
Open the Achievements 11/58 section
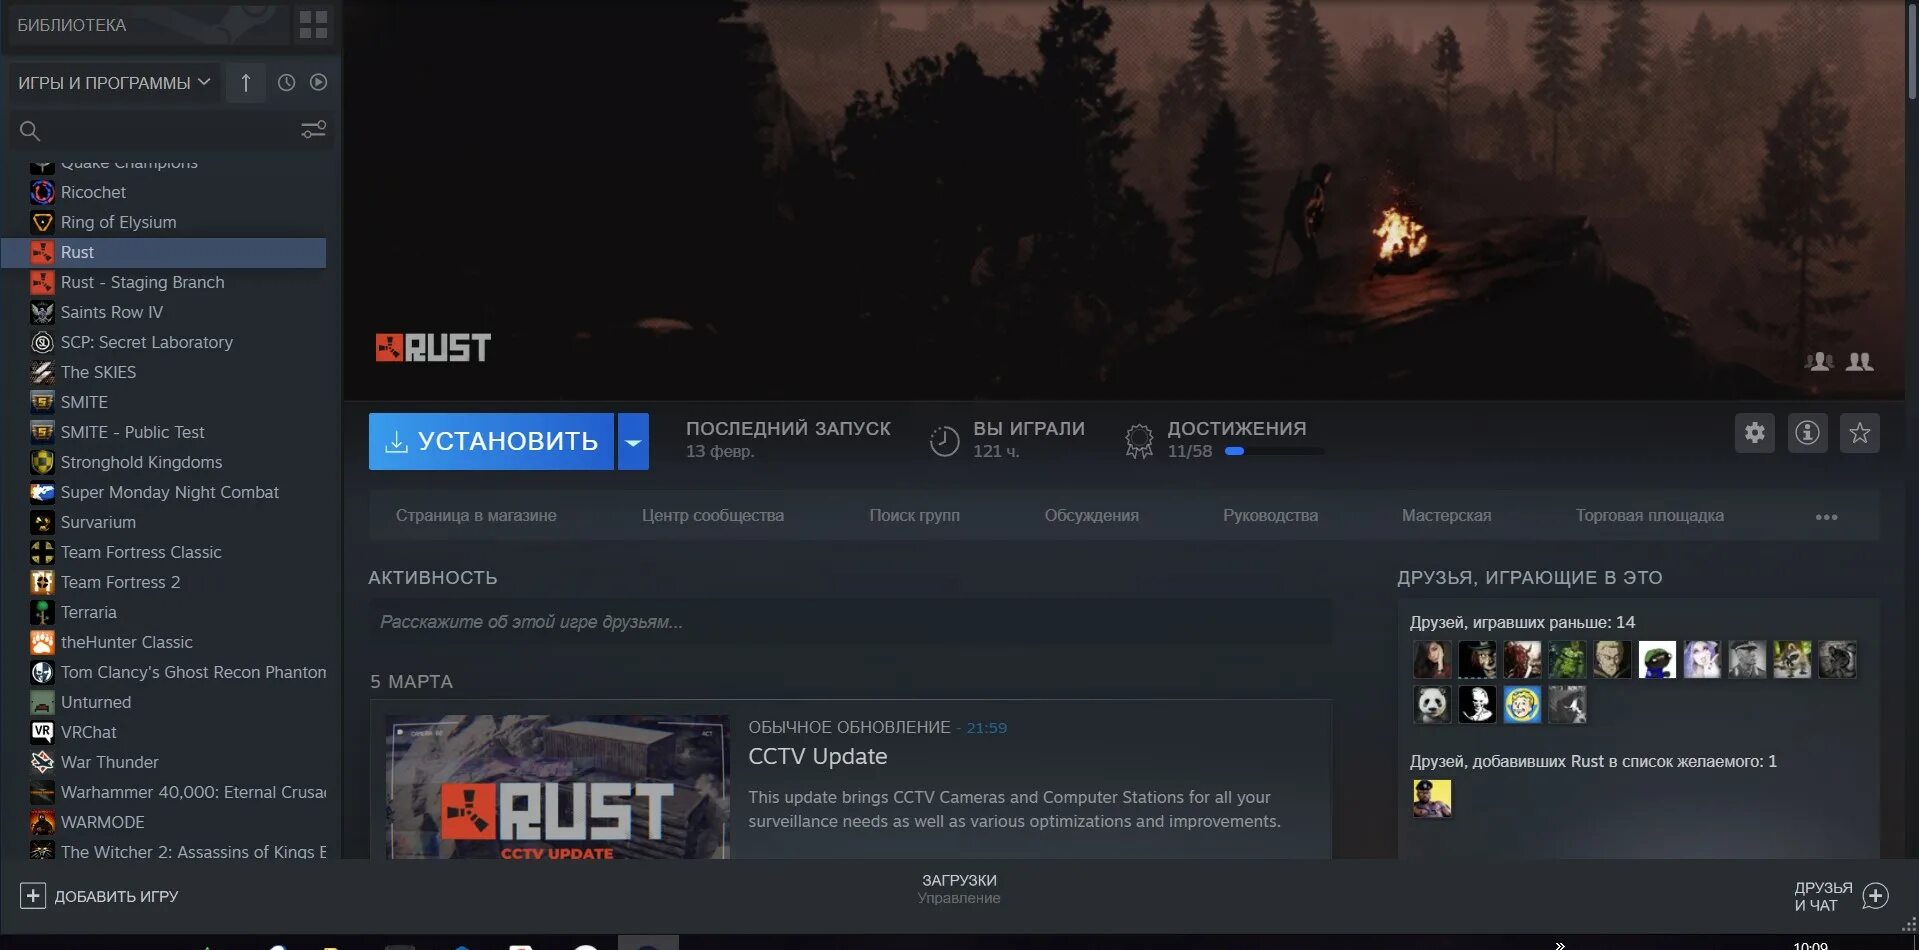click(x=1224, y=439)
